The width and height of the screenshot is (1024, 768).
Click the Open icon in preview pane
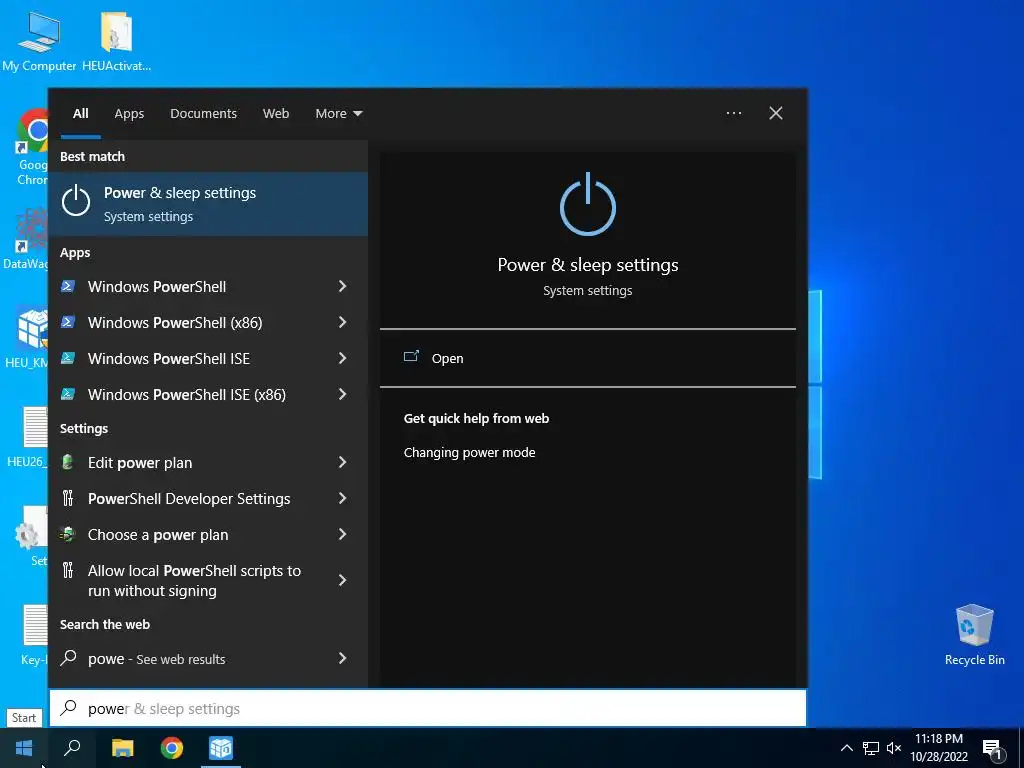pyautogui.click(x=411, y=357)
